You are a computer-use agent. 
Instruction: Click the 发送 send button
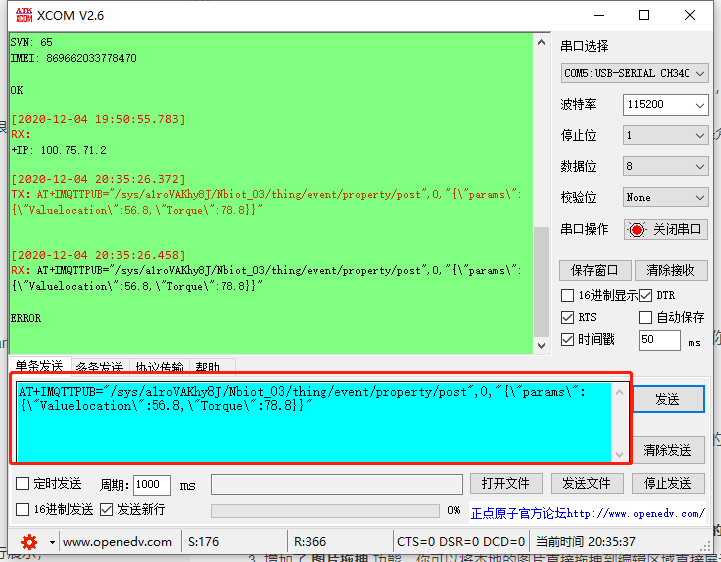click(x=668, y=399)
